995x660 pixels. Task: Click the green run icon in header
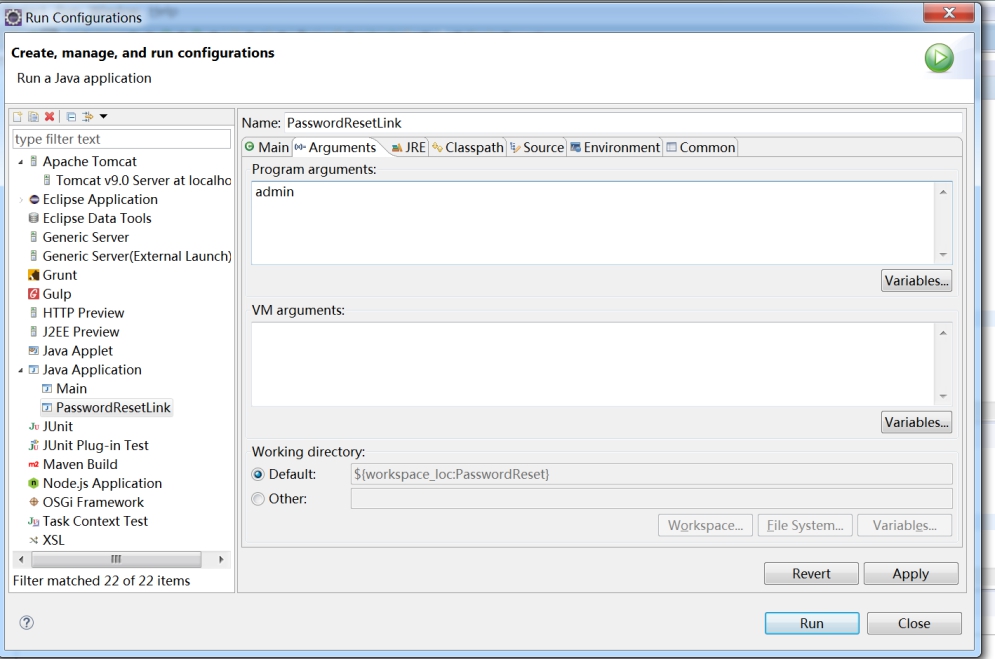coord(939,58)
